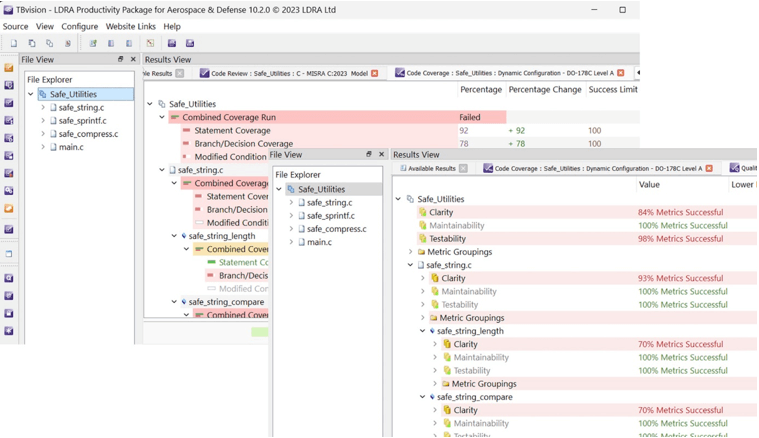Expand main.c in front File Explorer
Image resolution: width=759 pixels, height=438 pixels.
291,242
